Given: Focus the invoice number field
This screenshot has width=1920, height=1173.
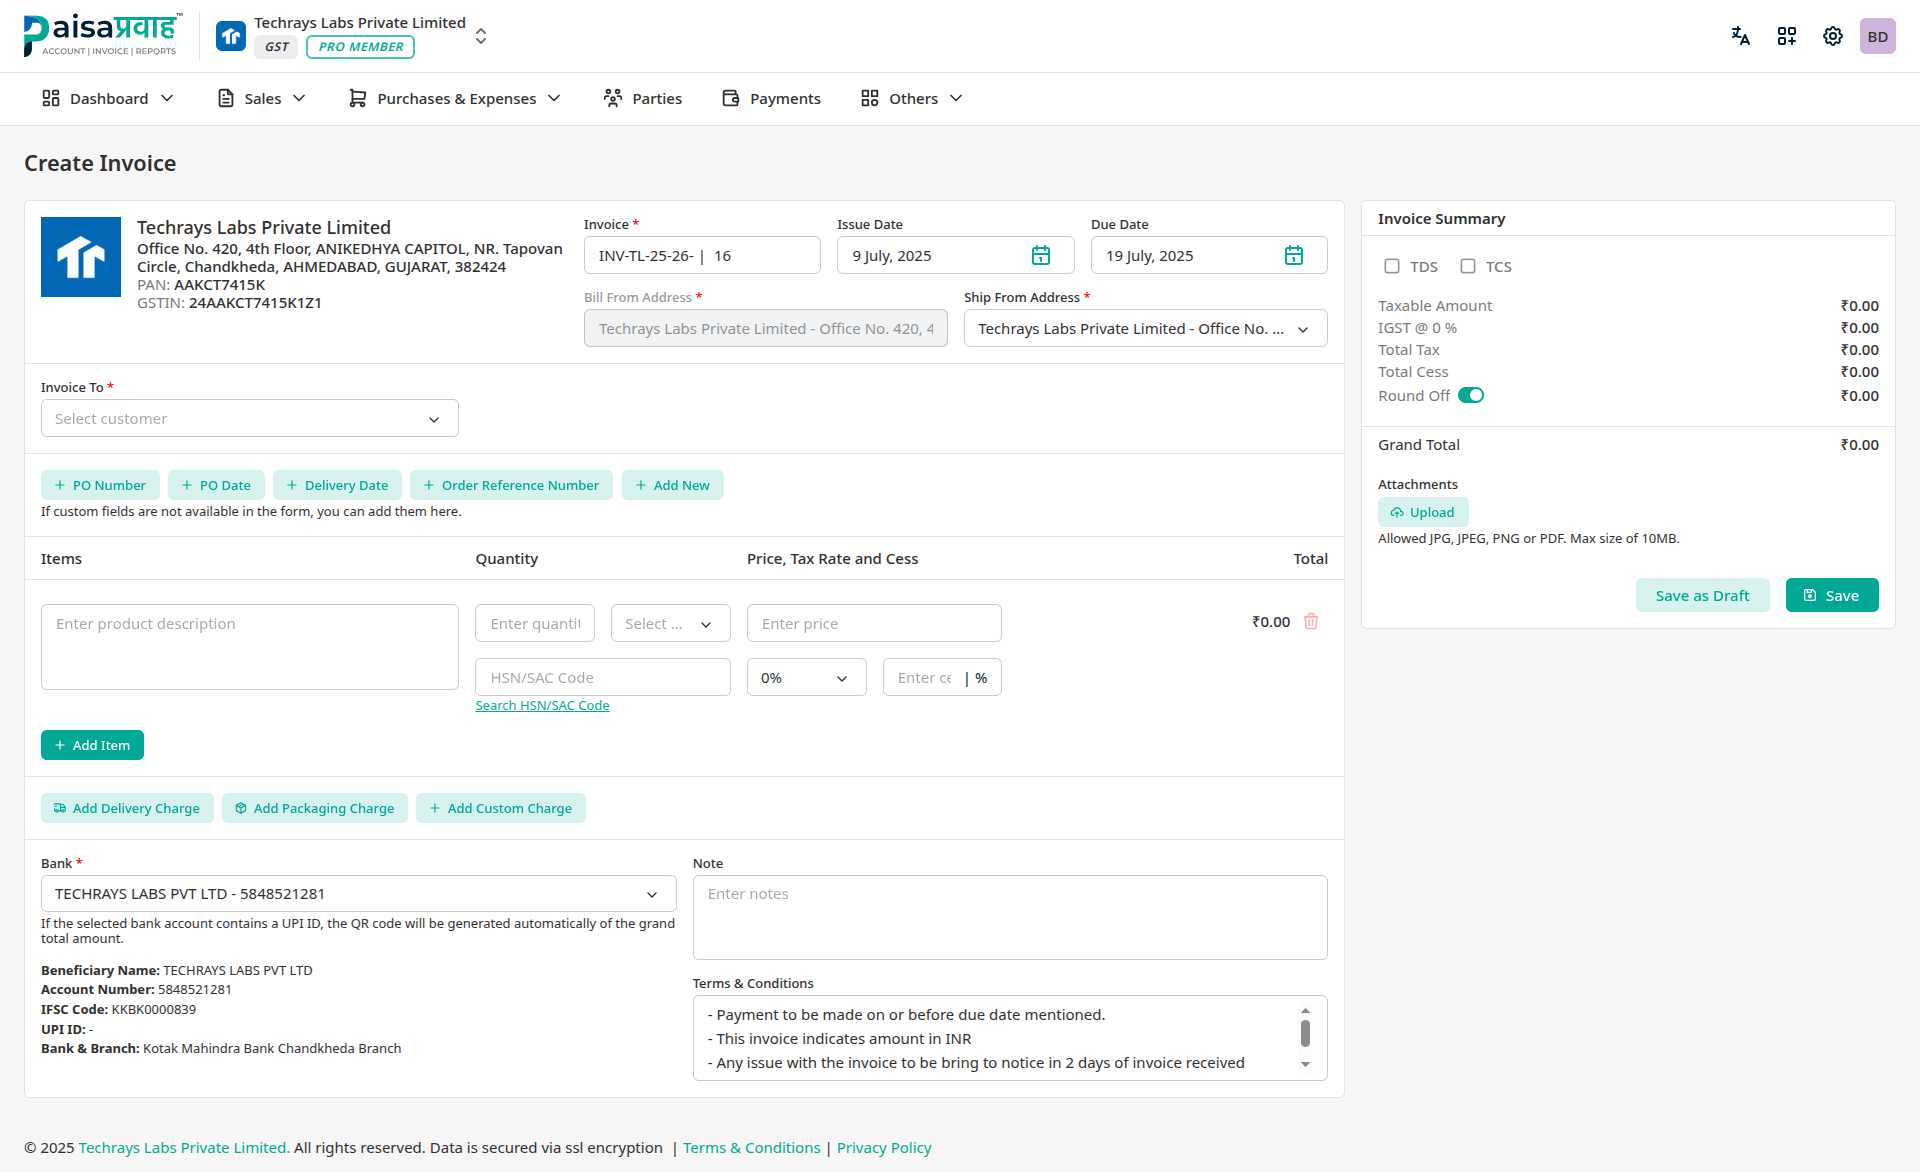Looking at the screenshot, I should click(702, 256).
